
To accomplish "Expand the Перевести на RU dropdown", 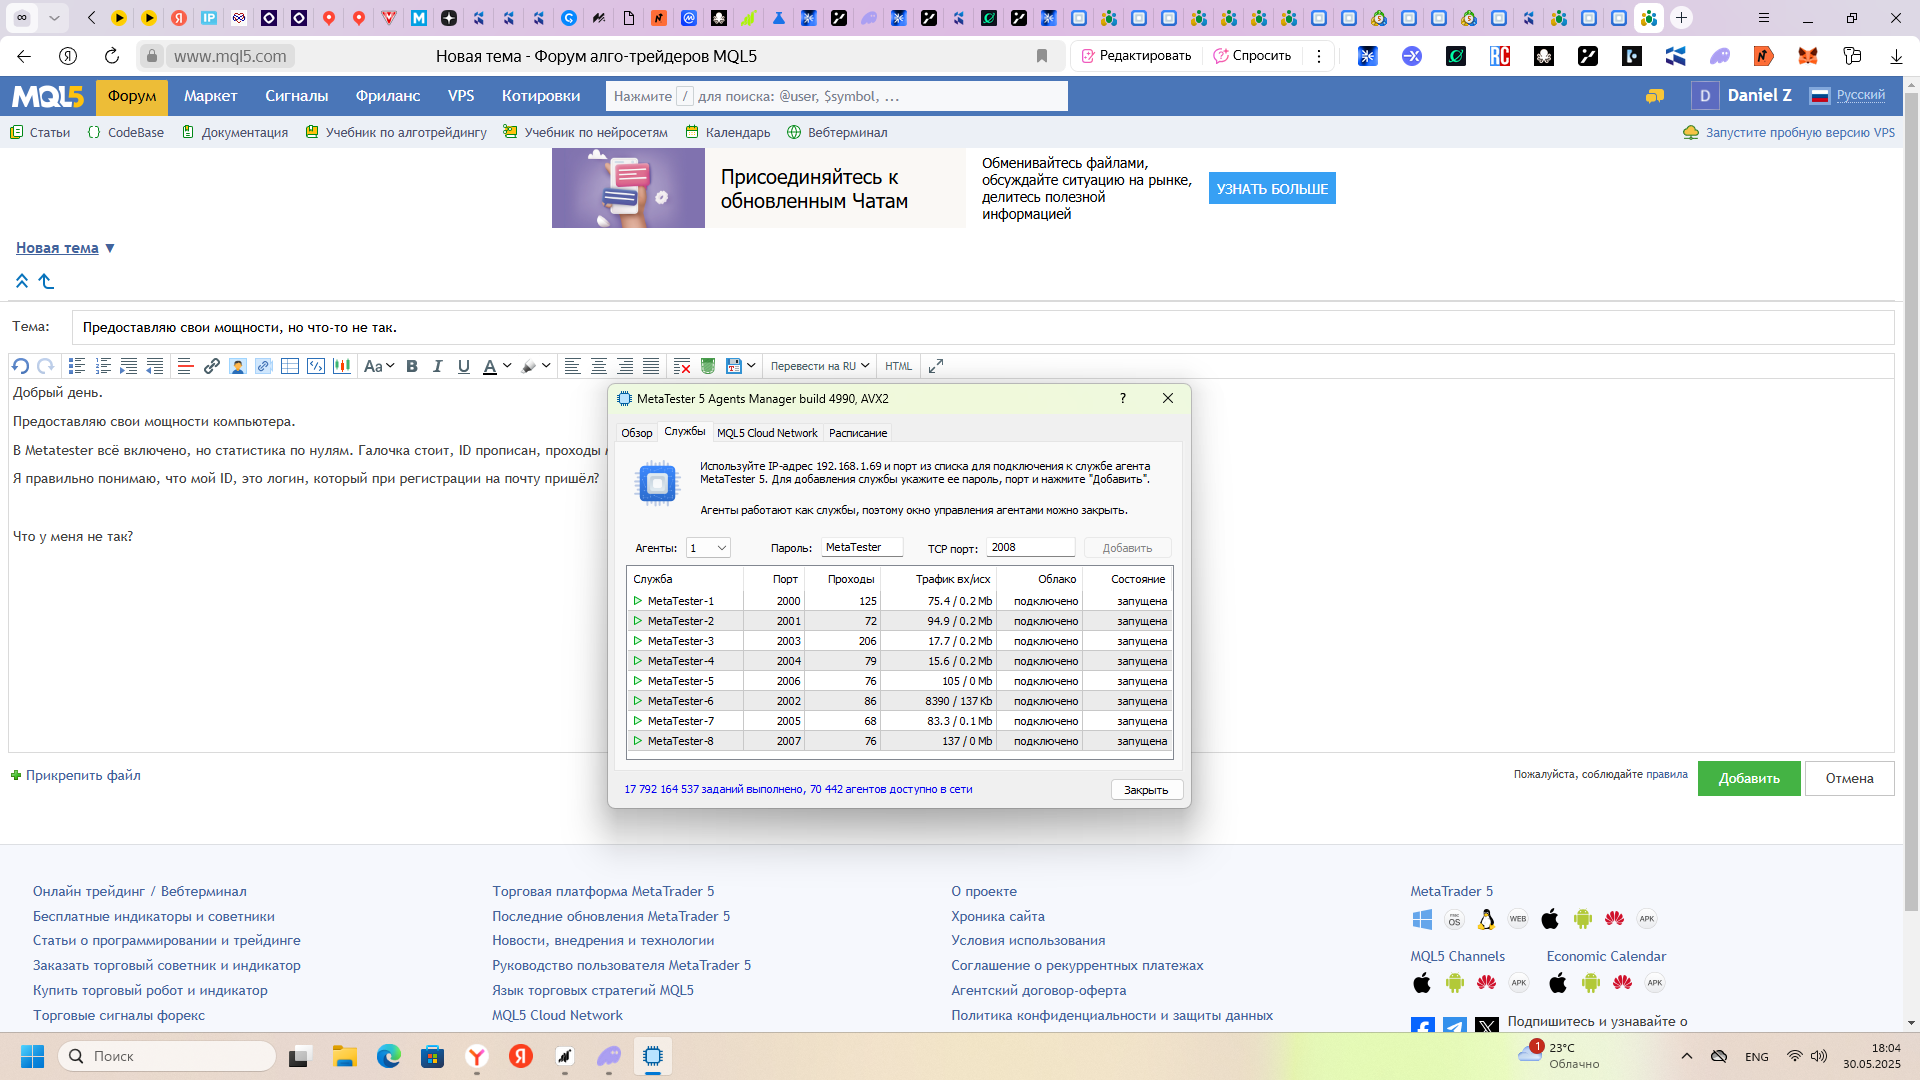I will click(820, 366).
